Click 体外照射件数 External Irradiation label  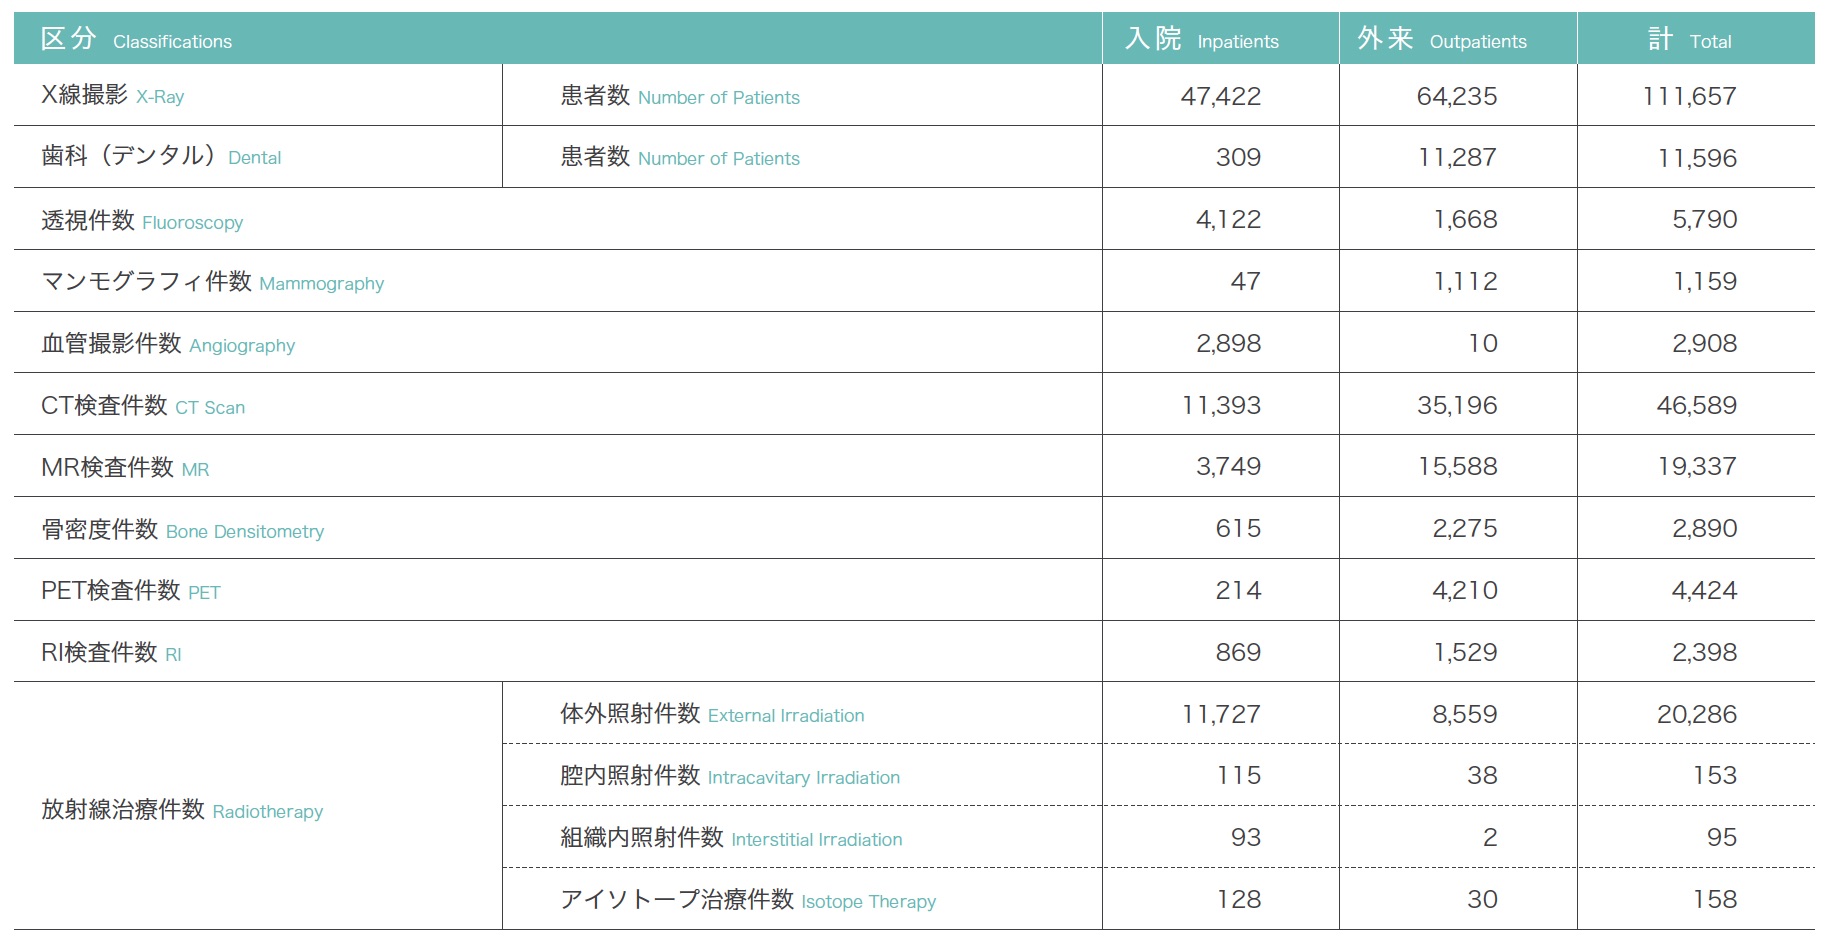tap(712, 714)
